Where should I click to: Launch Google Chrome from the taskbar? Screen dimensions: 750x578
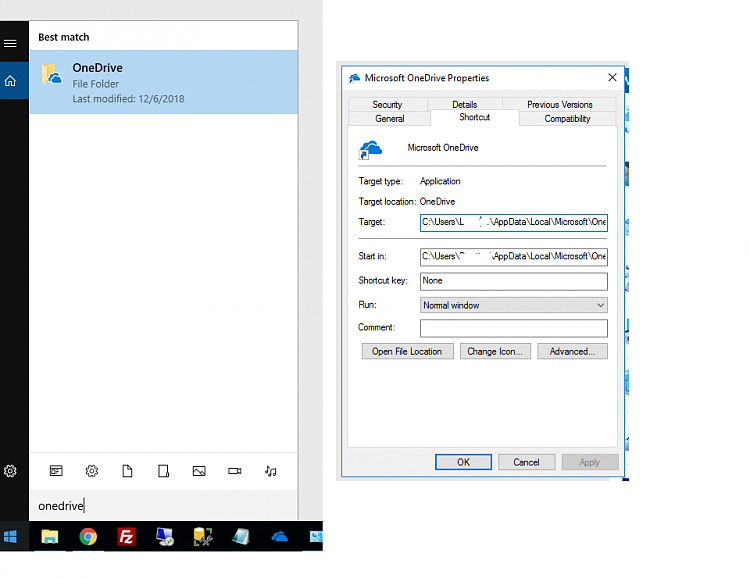(88, 537)
